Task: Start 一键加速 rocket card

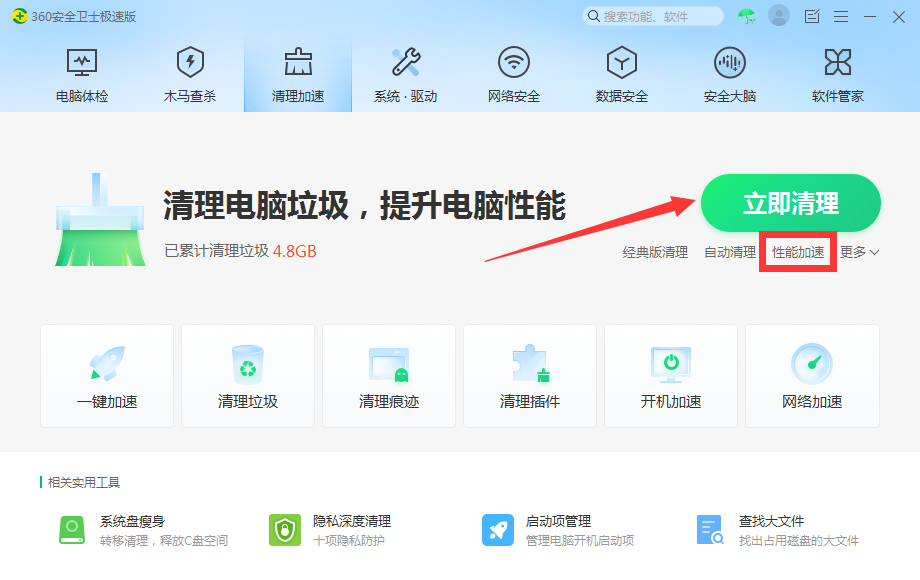Action: point(107,376)
